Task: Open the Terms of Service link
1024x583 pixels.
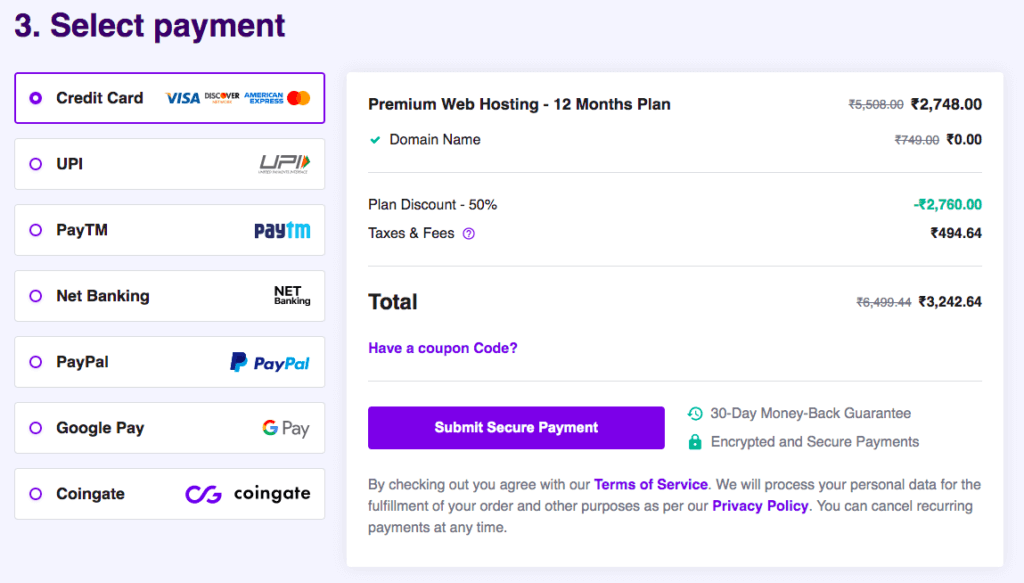Action: click(650, 484)
